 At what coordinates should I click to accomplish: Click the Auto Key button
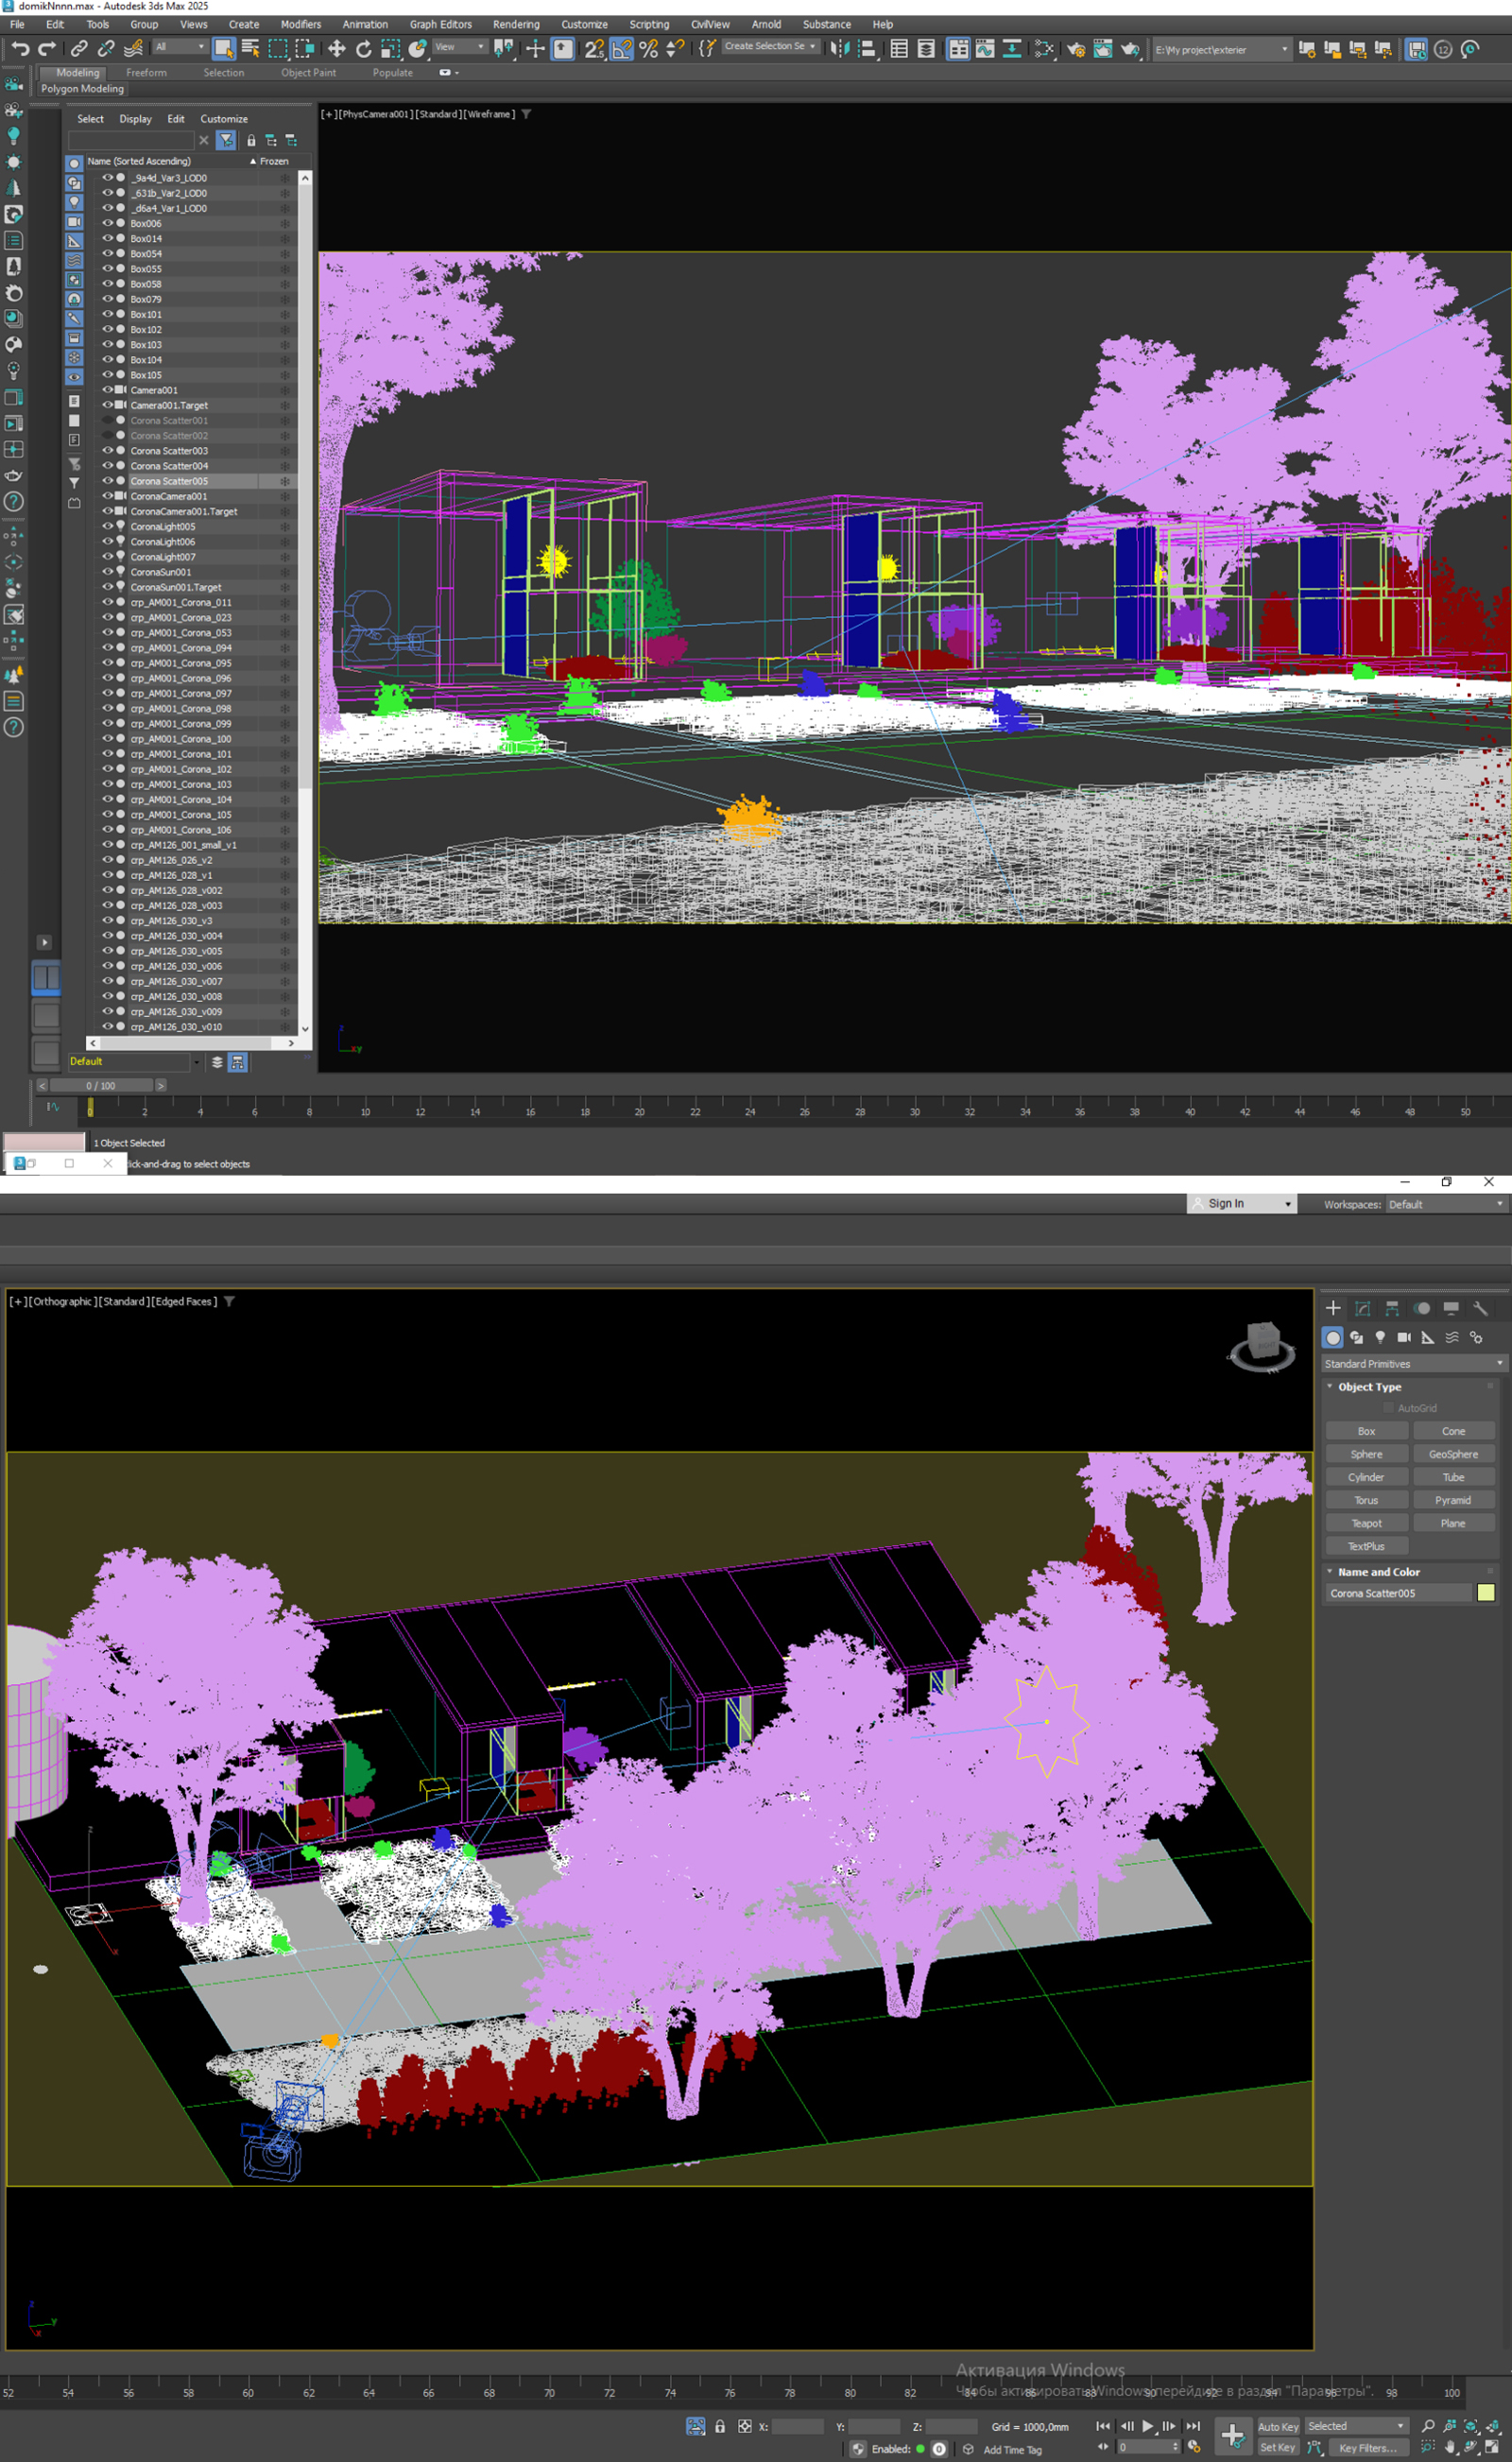(x=1277, y=2427)
